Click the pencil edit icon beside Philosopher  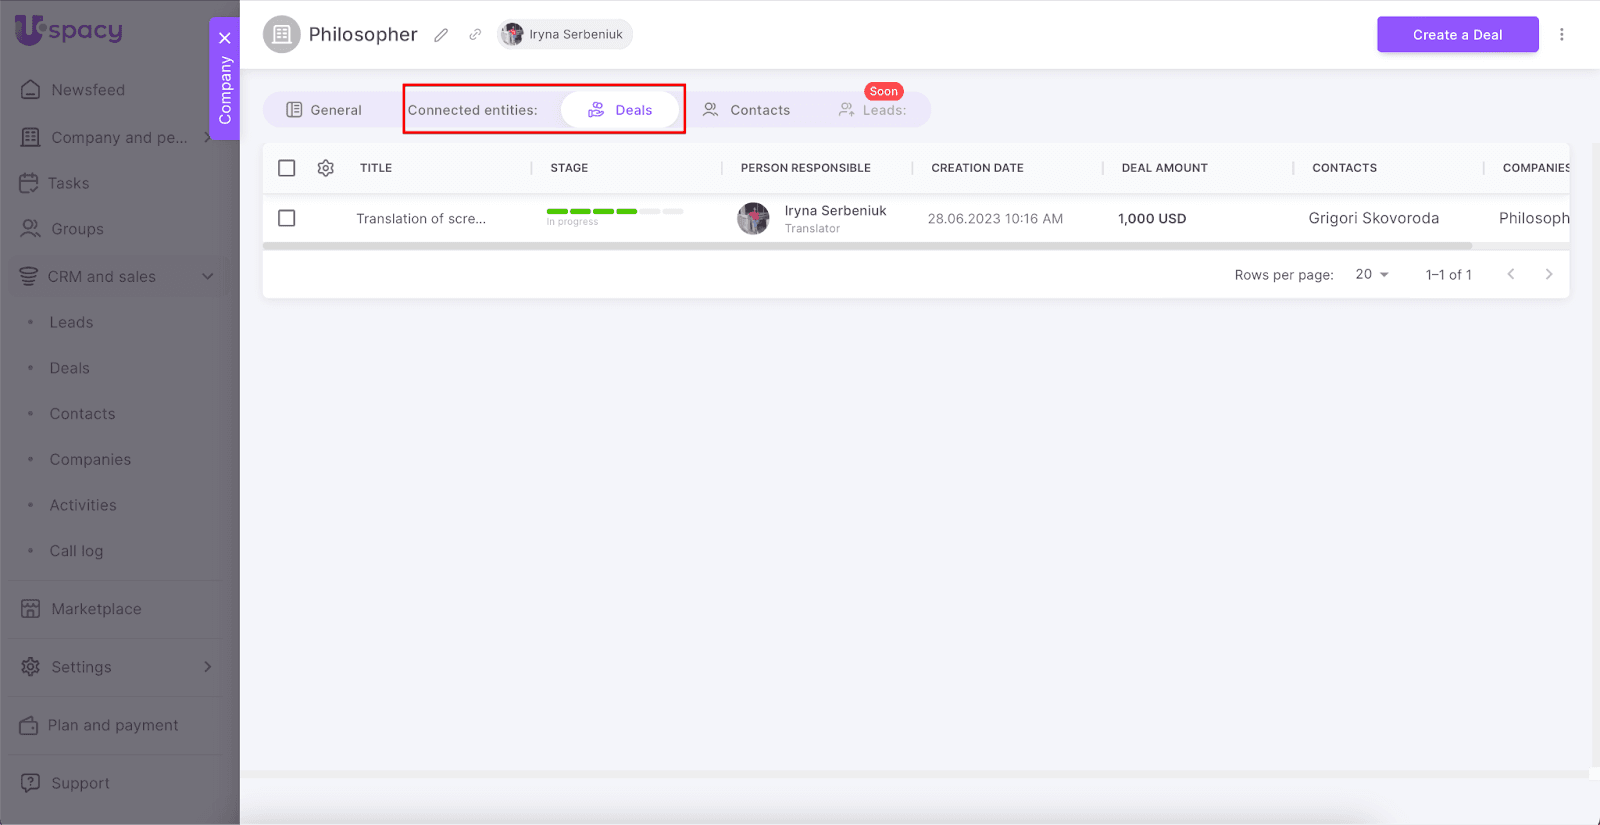[441, 35]
